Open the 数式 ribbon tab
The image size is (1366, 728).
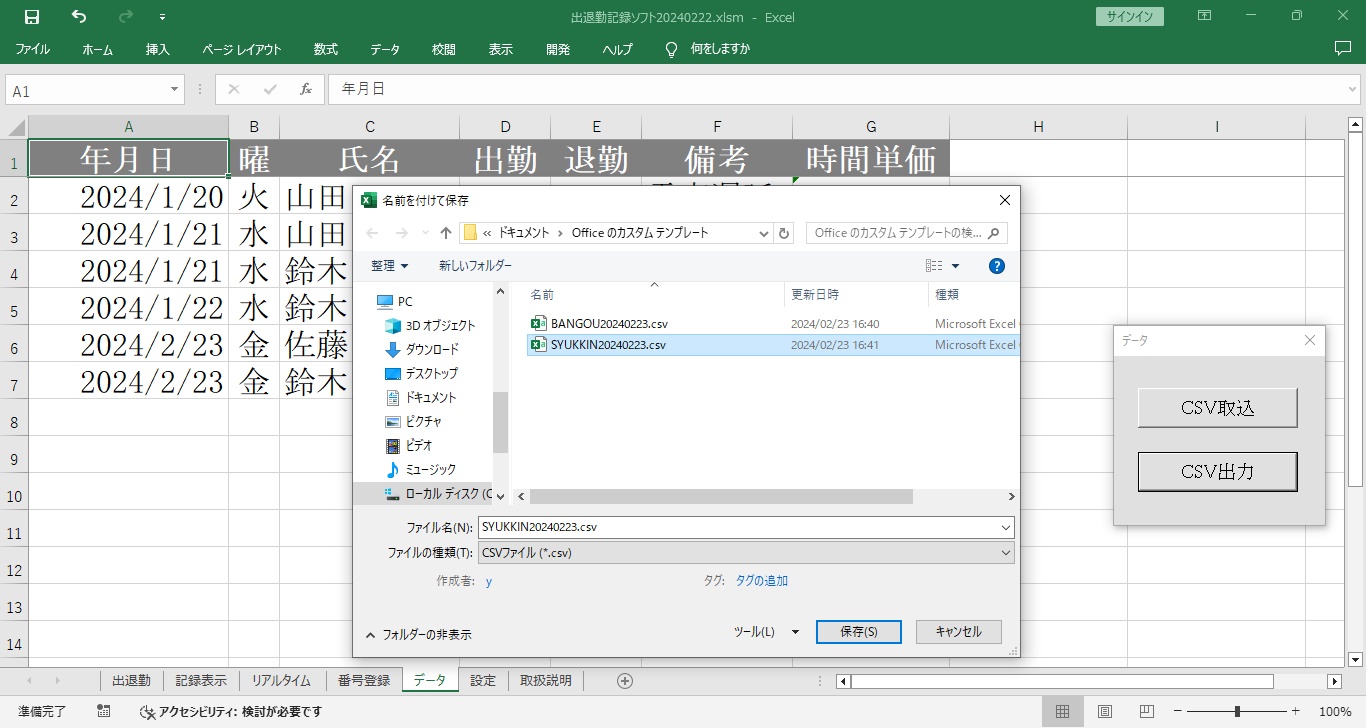[325, 49]
